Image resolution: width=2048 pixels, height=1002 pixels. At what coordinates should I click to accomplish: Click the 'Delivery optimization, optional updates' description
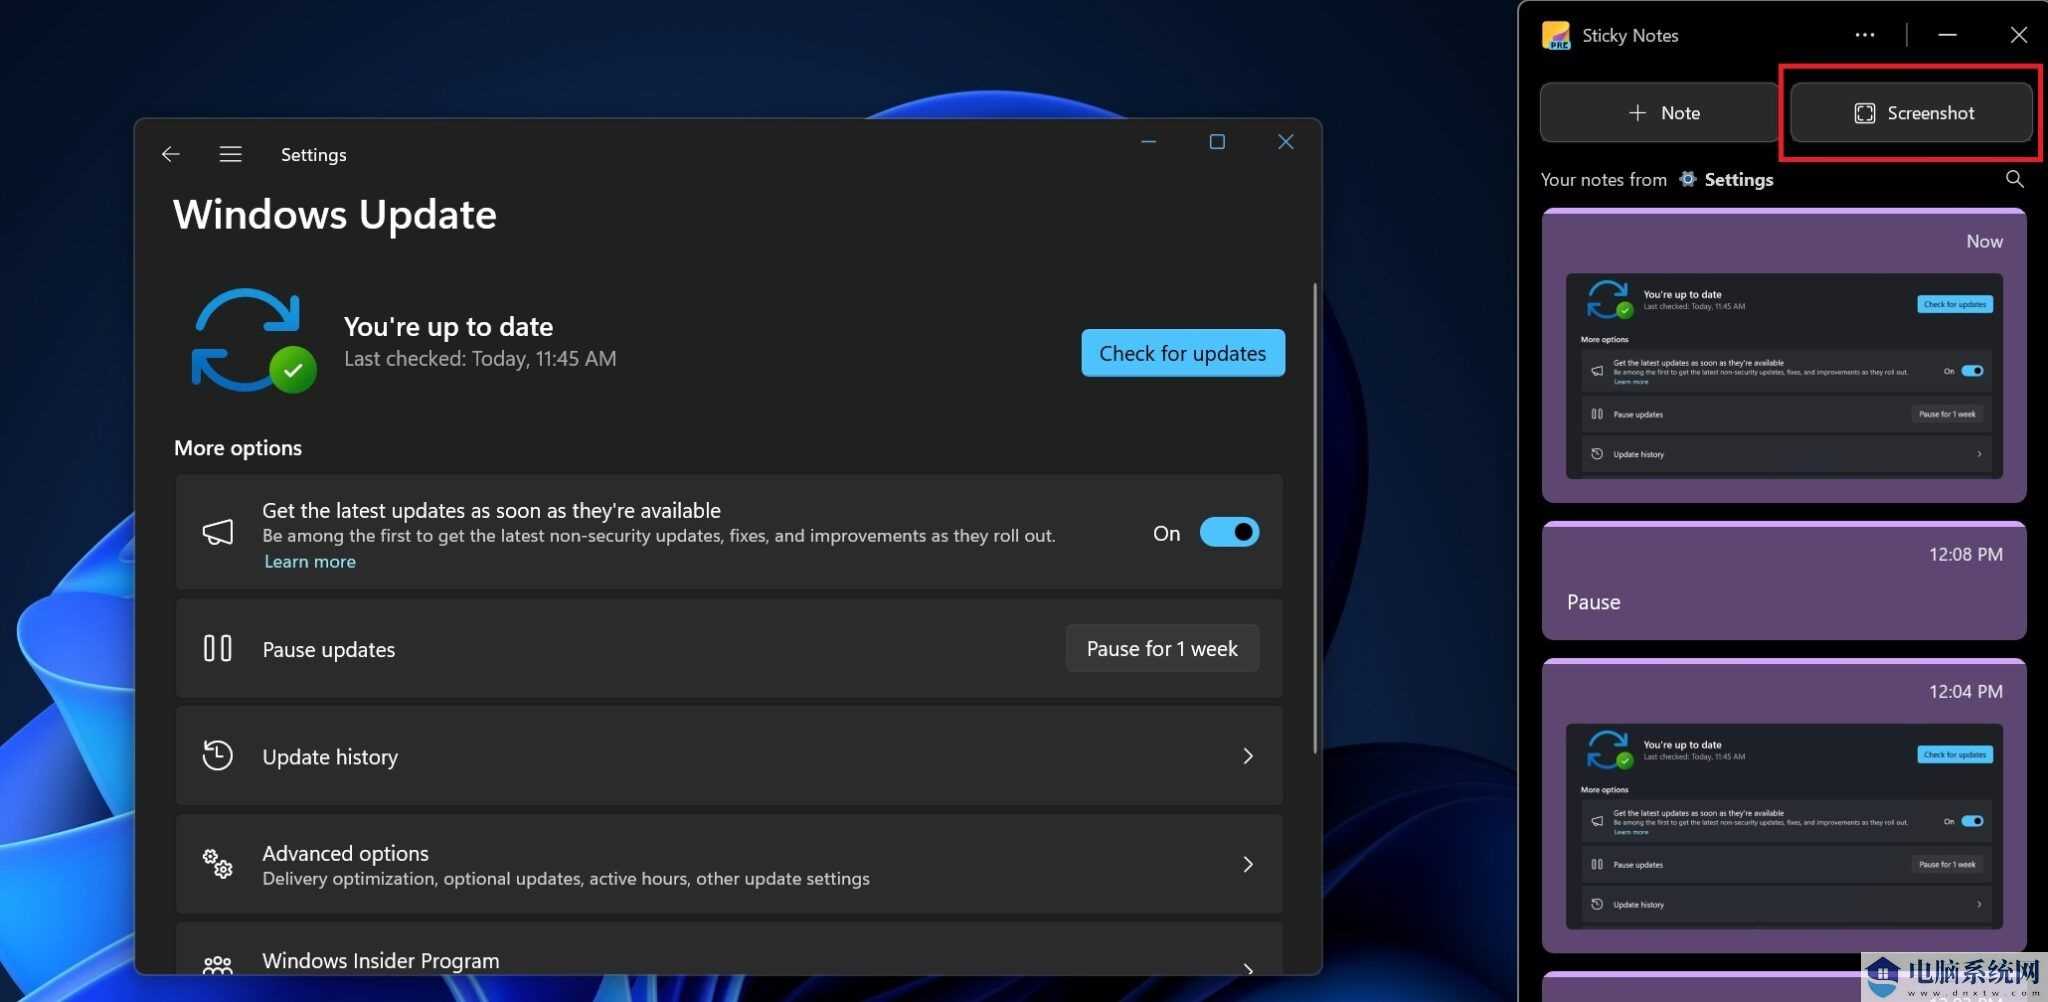(565, 879)
